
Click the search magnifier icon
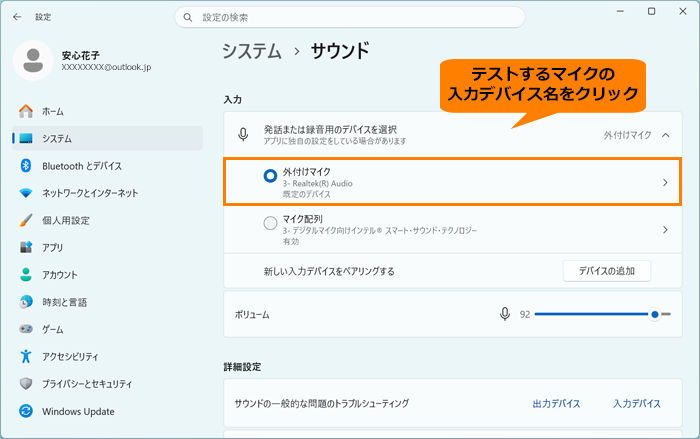[188, 17]
